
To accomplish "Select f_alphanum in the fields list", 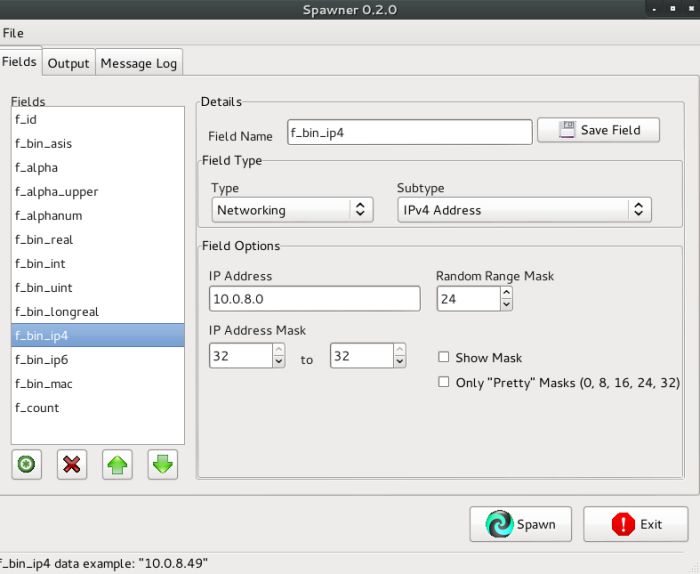I will 98,216.
